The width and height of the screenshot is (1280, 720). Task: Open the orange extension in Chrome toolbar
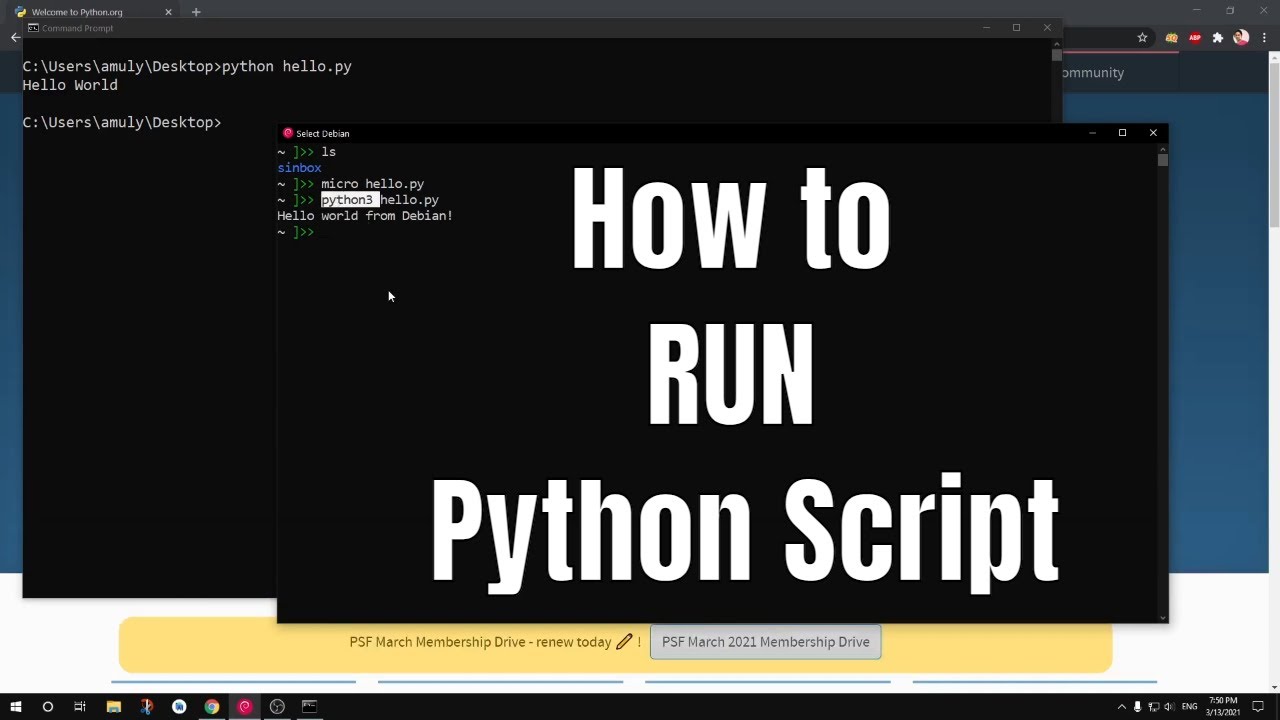click(1171, 37)
